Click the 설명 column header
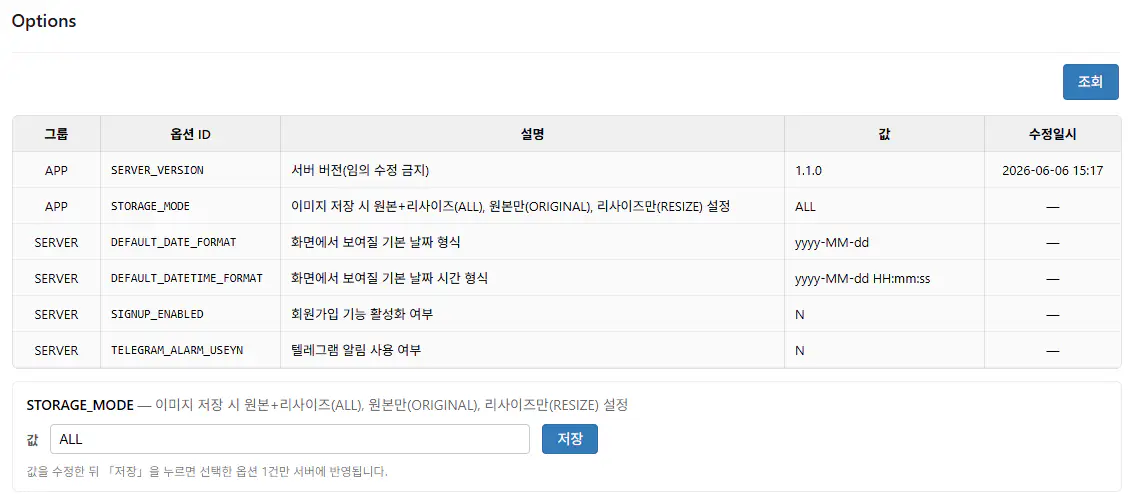1134x499 pixels. [532, 134]
